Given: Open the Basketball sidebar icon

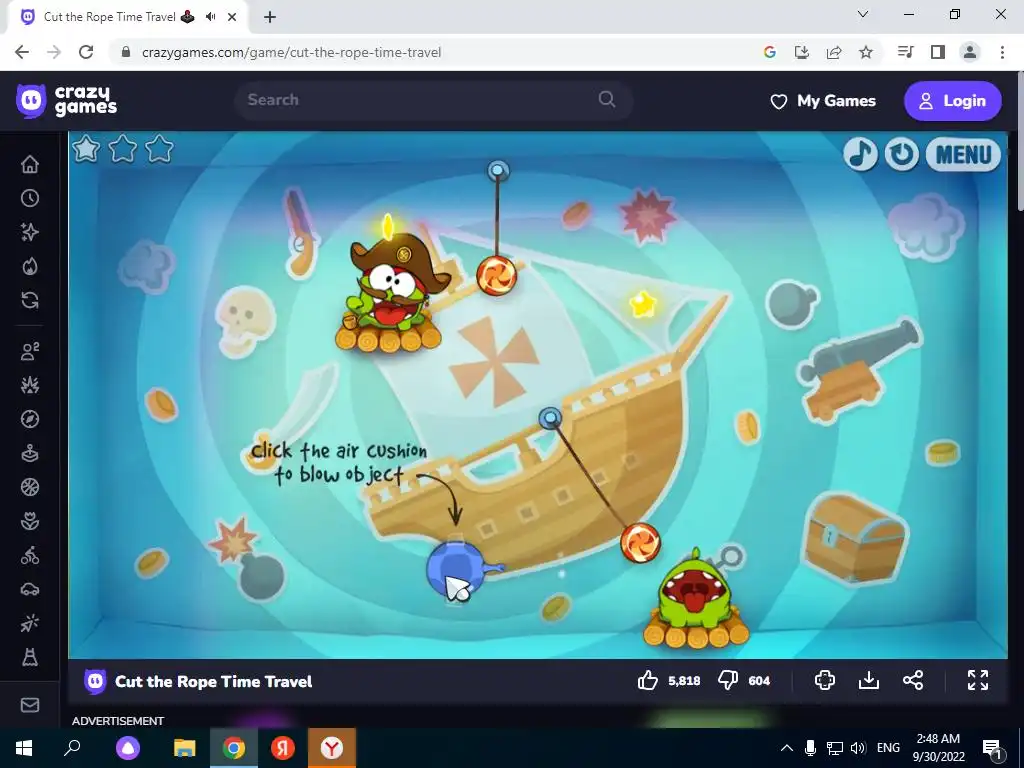Looking at the screenshot, I should [30, 487].
